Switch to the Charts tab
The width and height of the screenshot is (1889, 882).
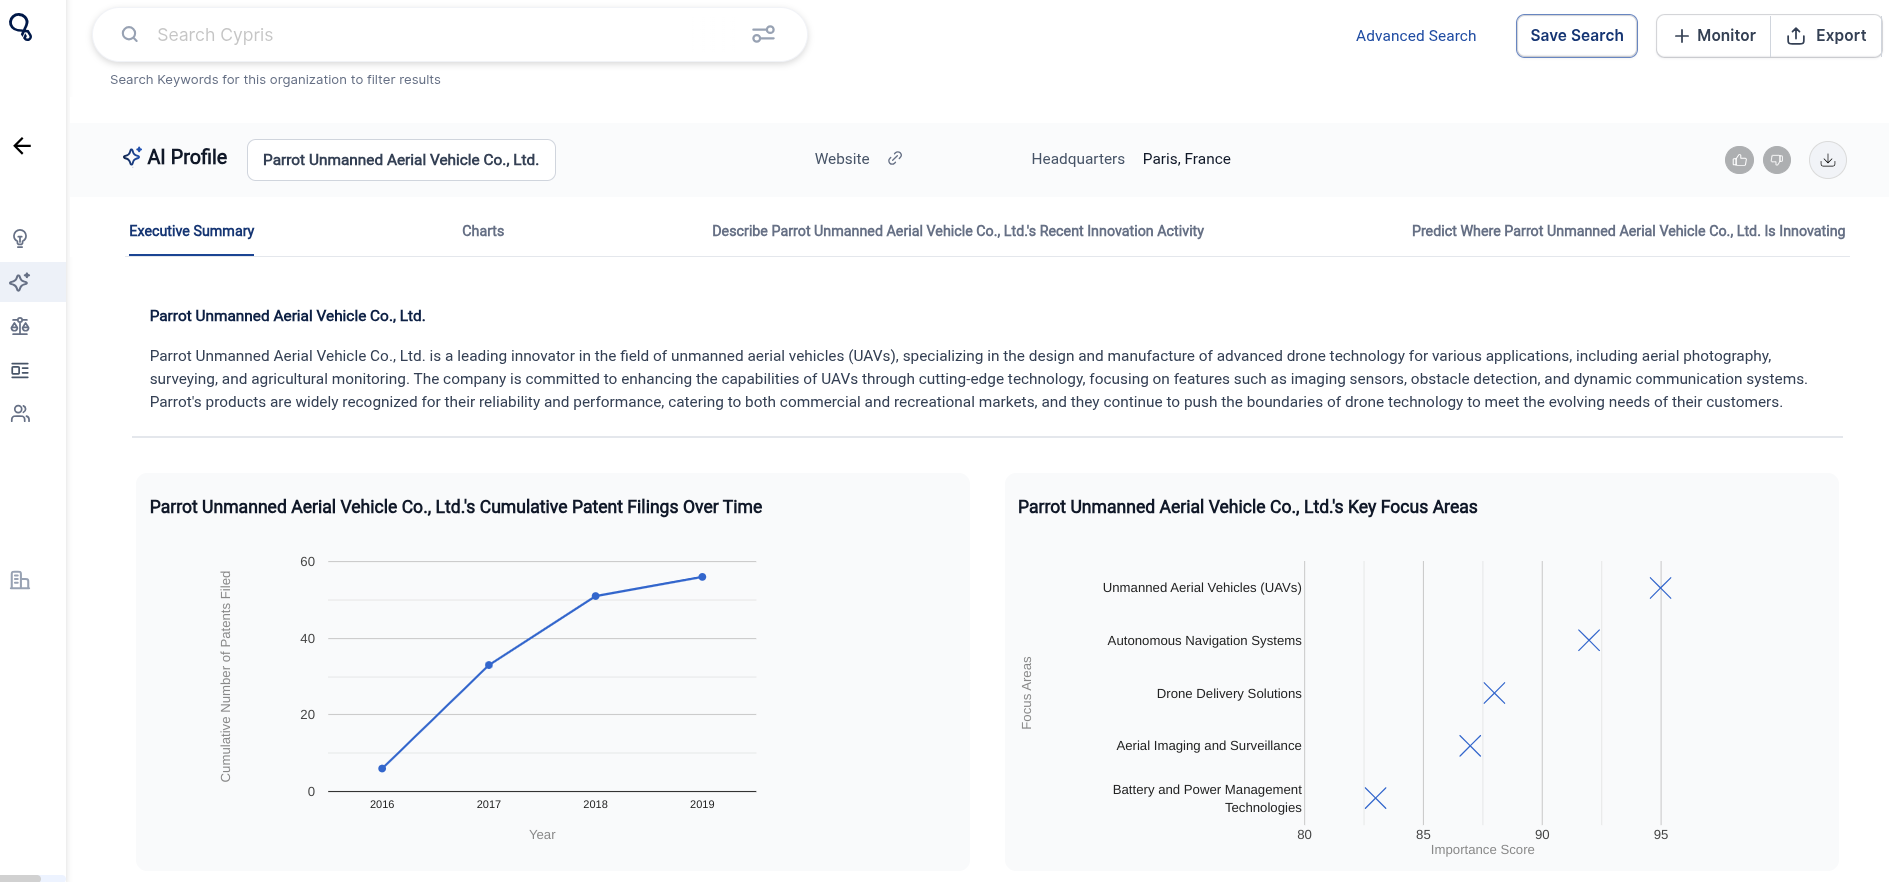[483, 231]
